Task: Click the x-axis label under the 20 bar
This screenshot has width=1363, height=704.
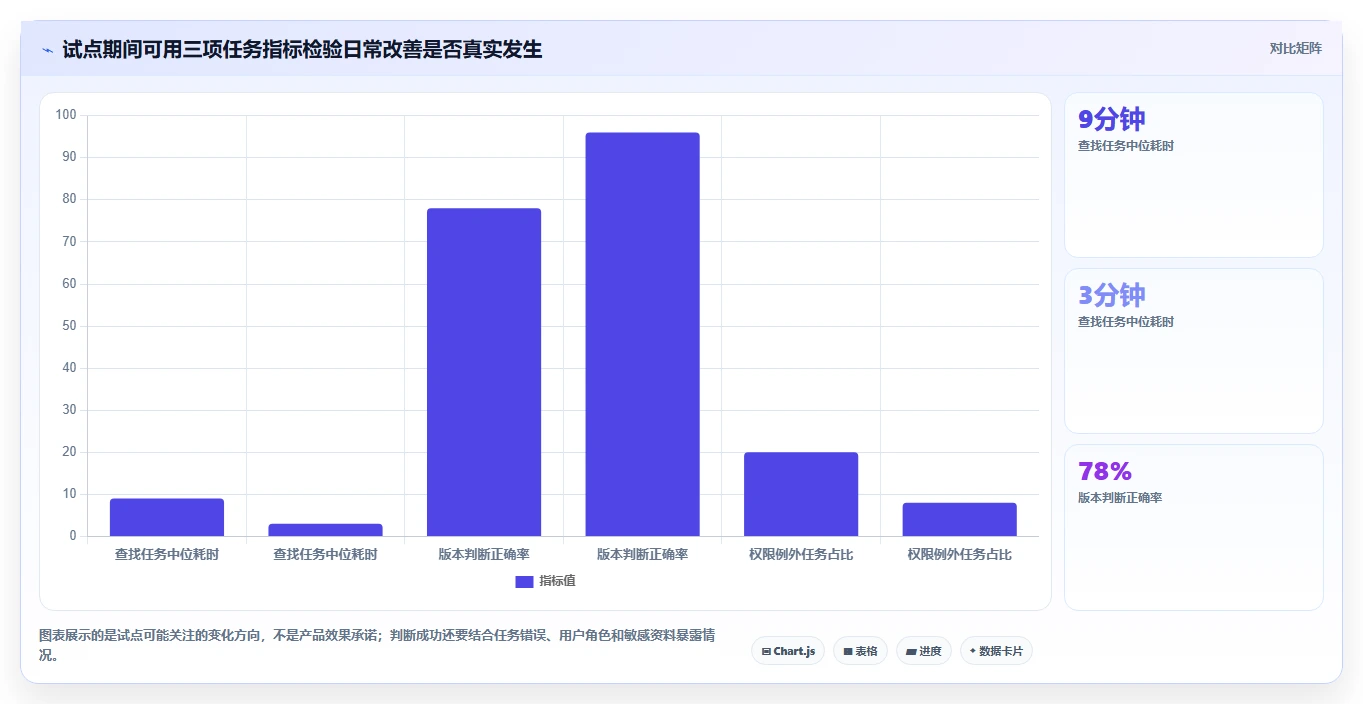Action: pyautogui.click(x=801, y=554)
